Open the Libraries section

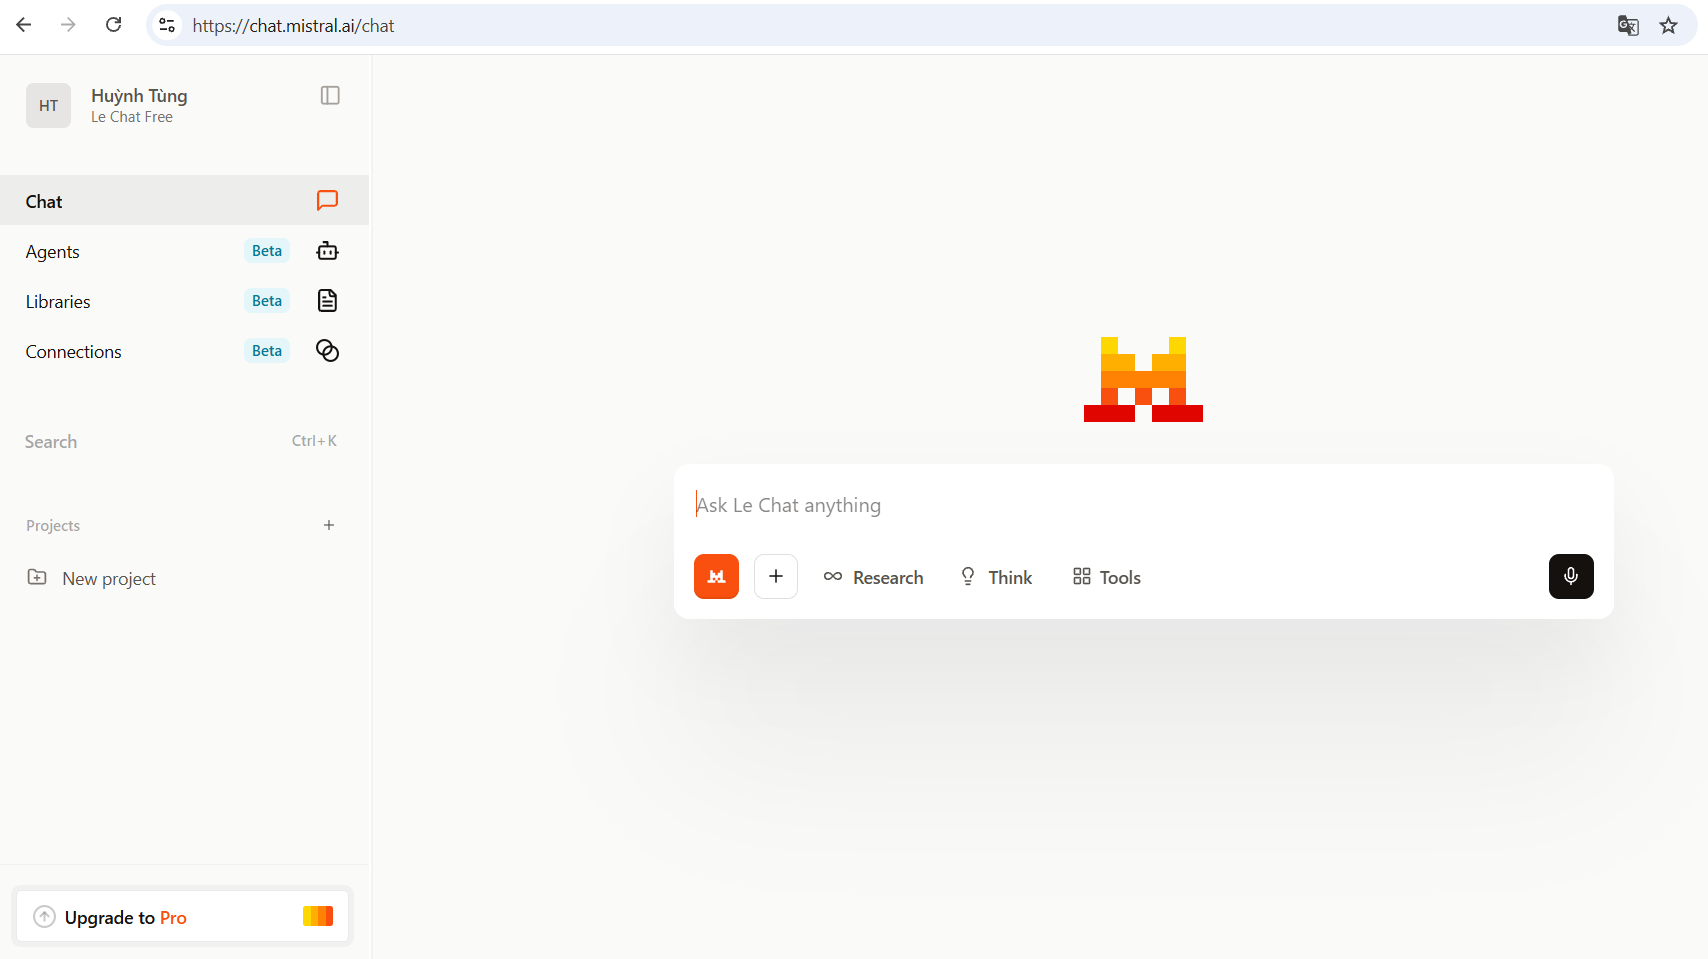click(x=184, y=301)
